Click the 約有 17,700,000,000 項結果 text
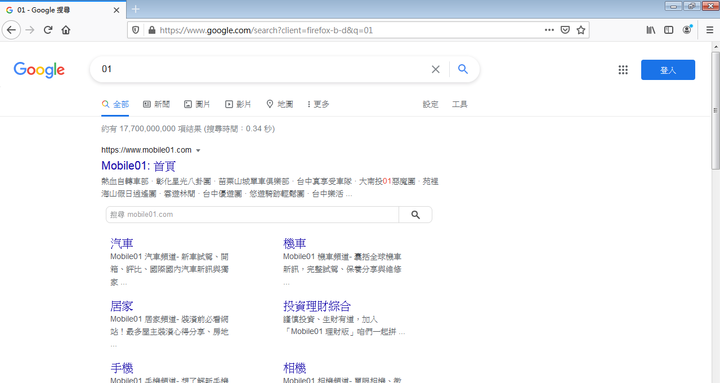 point(151,129)
